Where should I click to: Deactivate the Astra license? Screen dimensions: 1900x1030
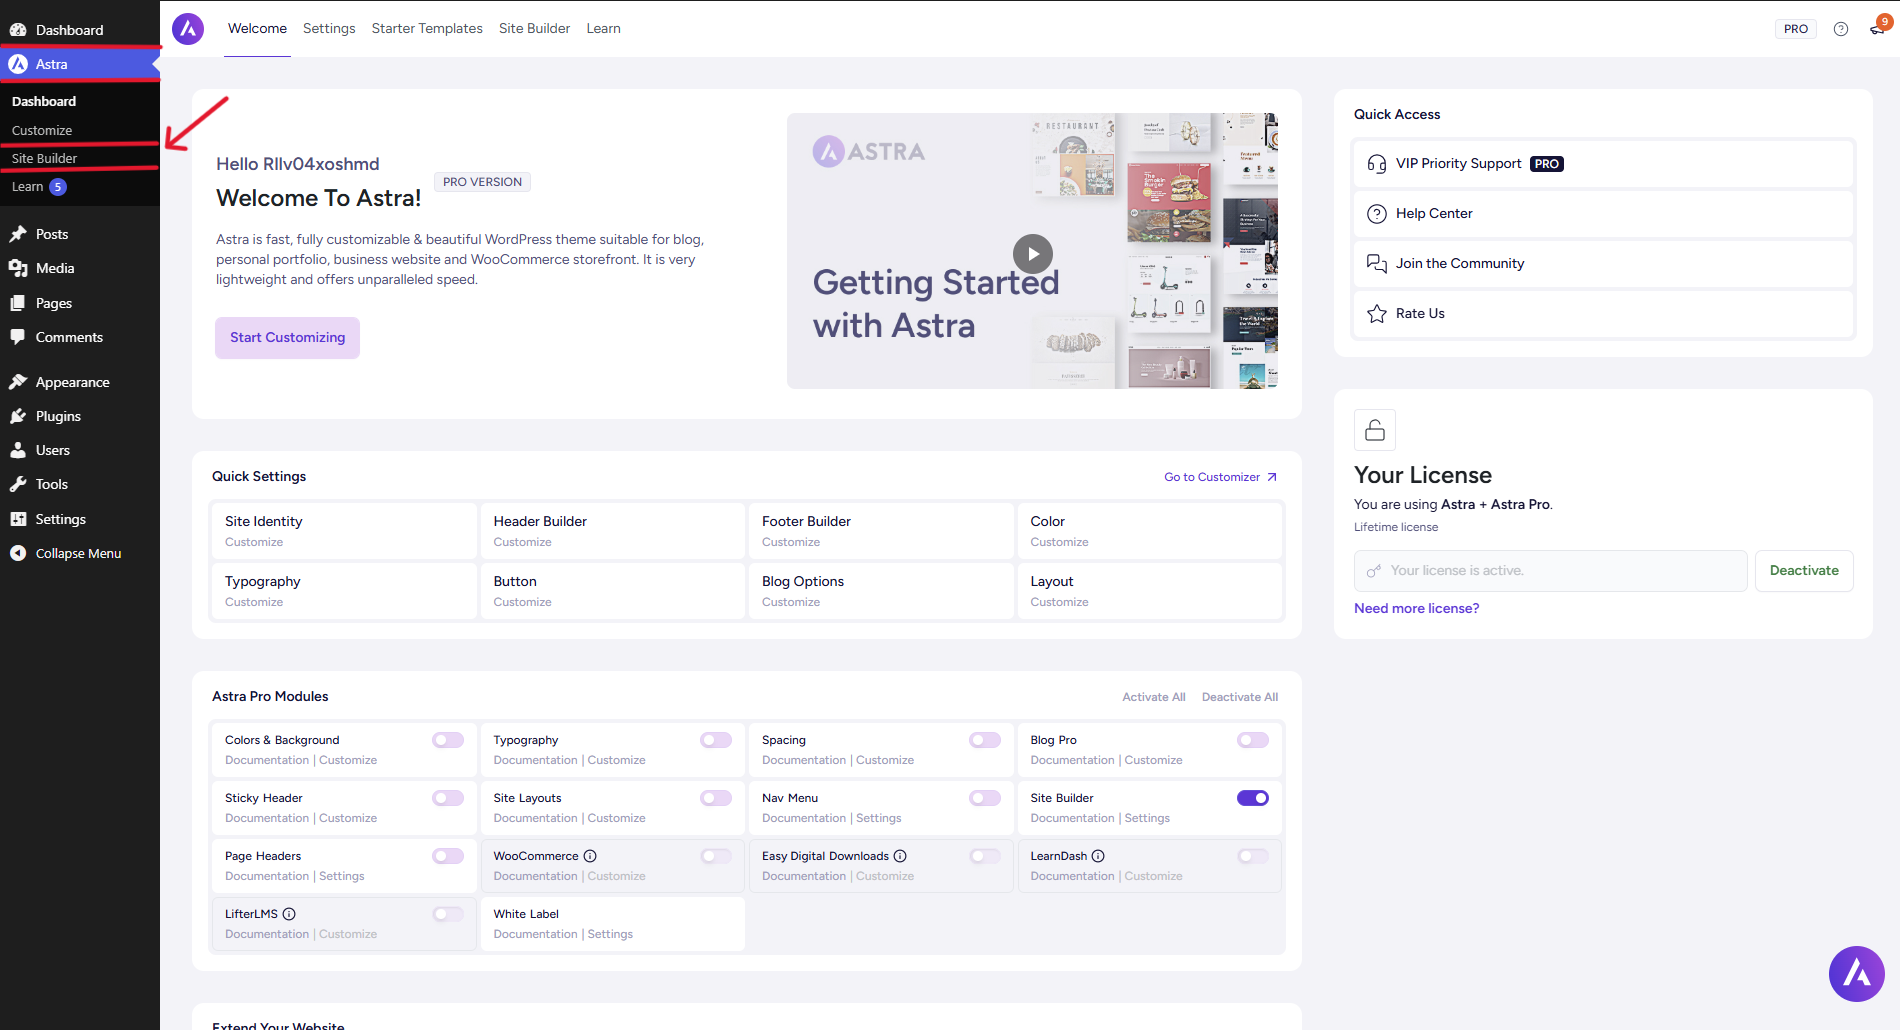tap(1804, 571)
